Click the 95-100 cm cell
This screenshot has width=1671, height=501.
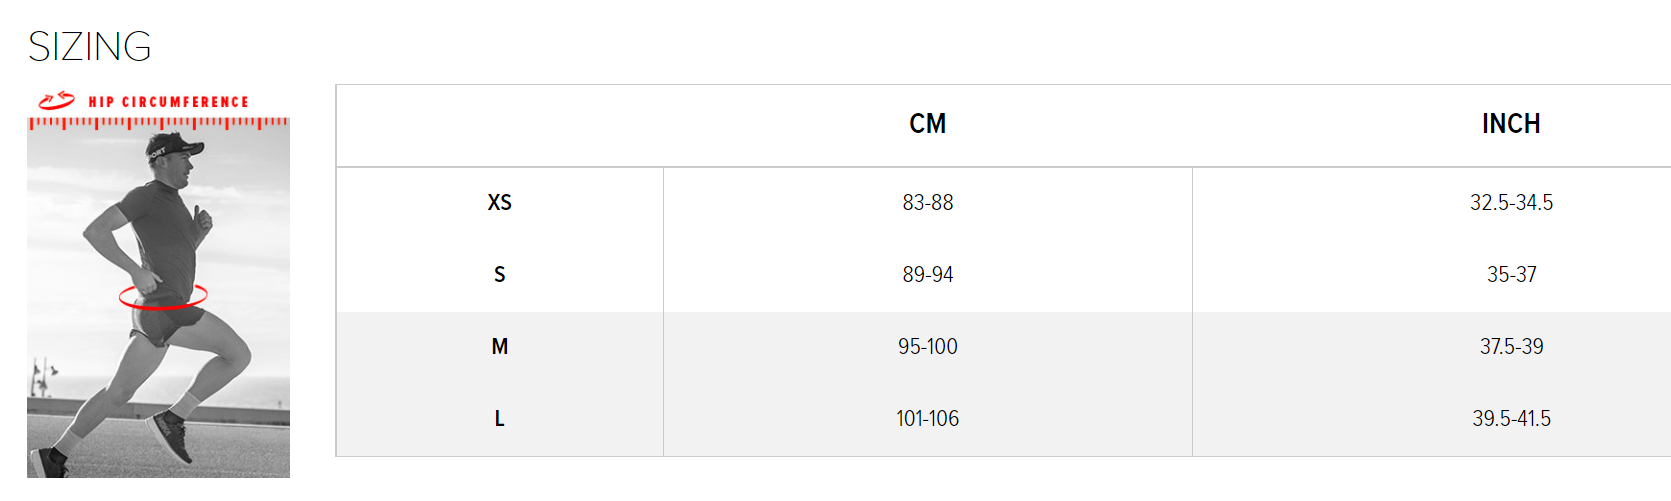coord(927,347)
